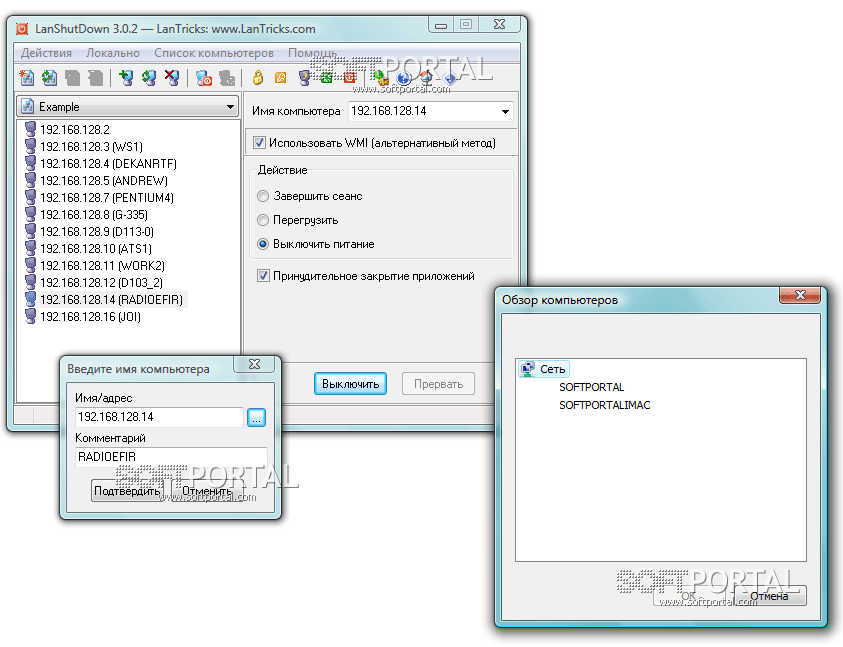843x647 pixels.
Task: Open the Локально menu
Action: tap(113, 53)
